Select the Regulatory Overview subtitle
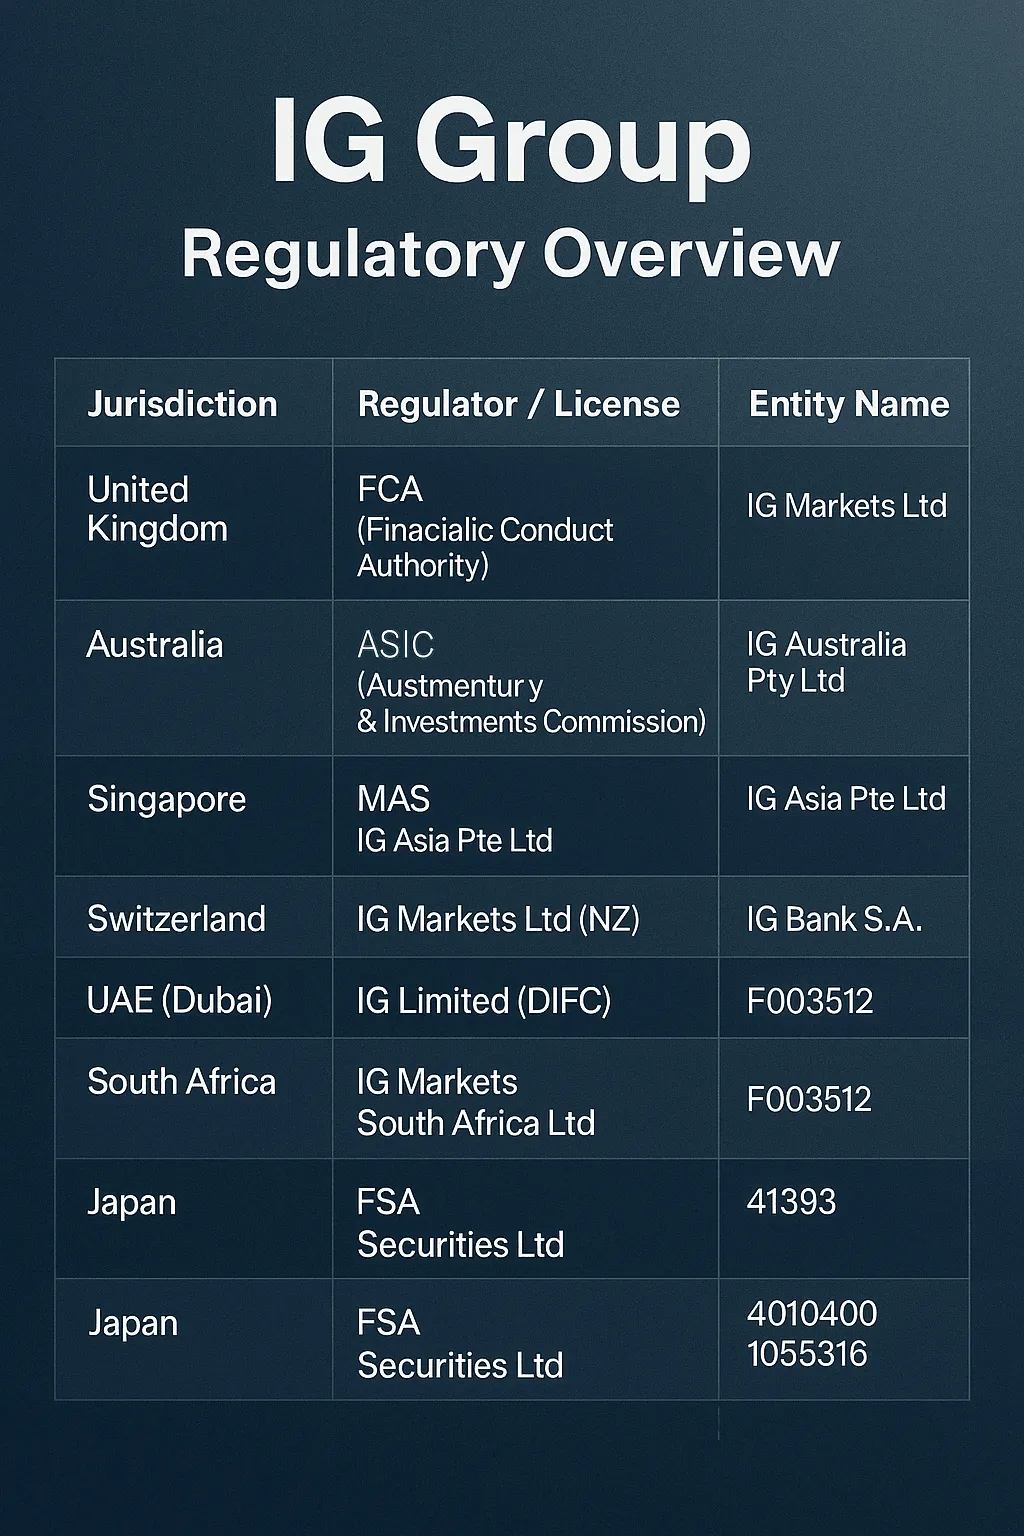Viewport: 1024px width, 1536px height. coord(511,254)
